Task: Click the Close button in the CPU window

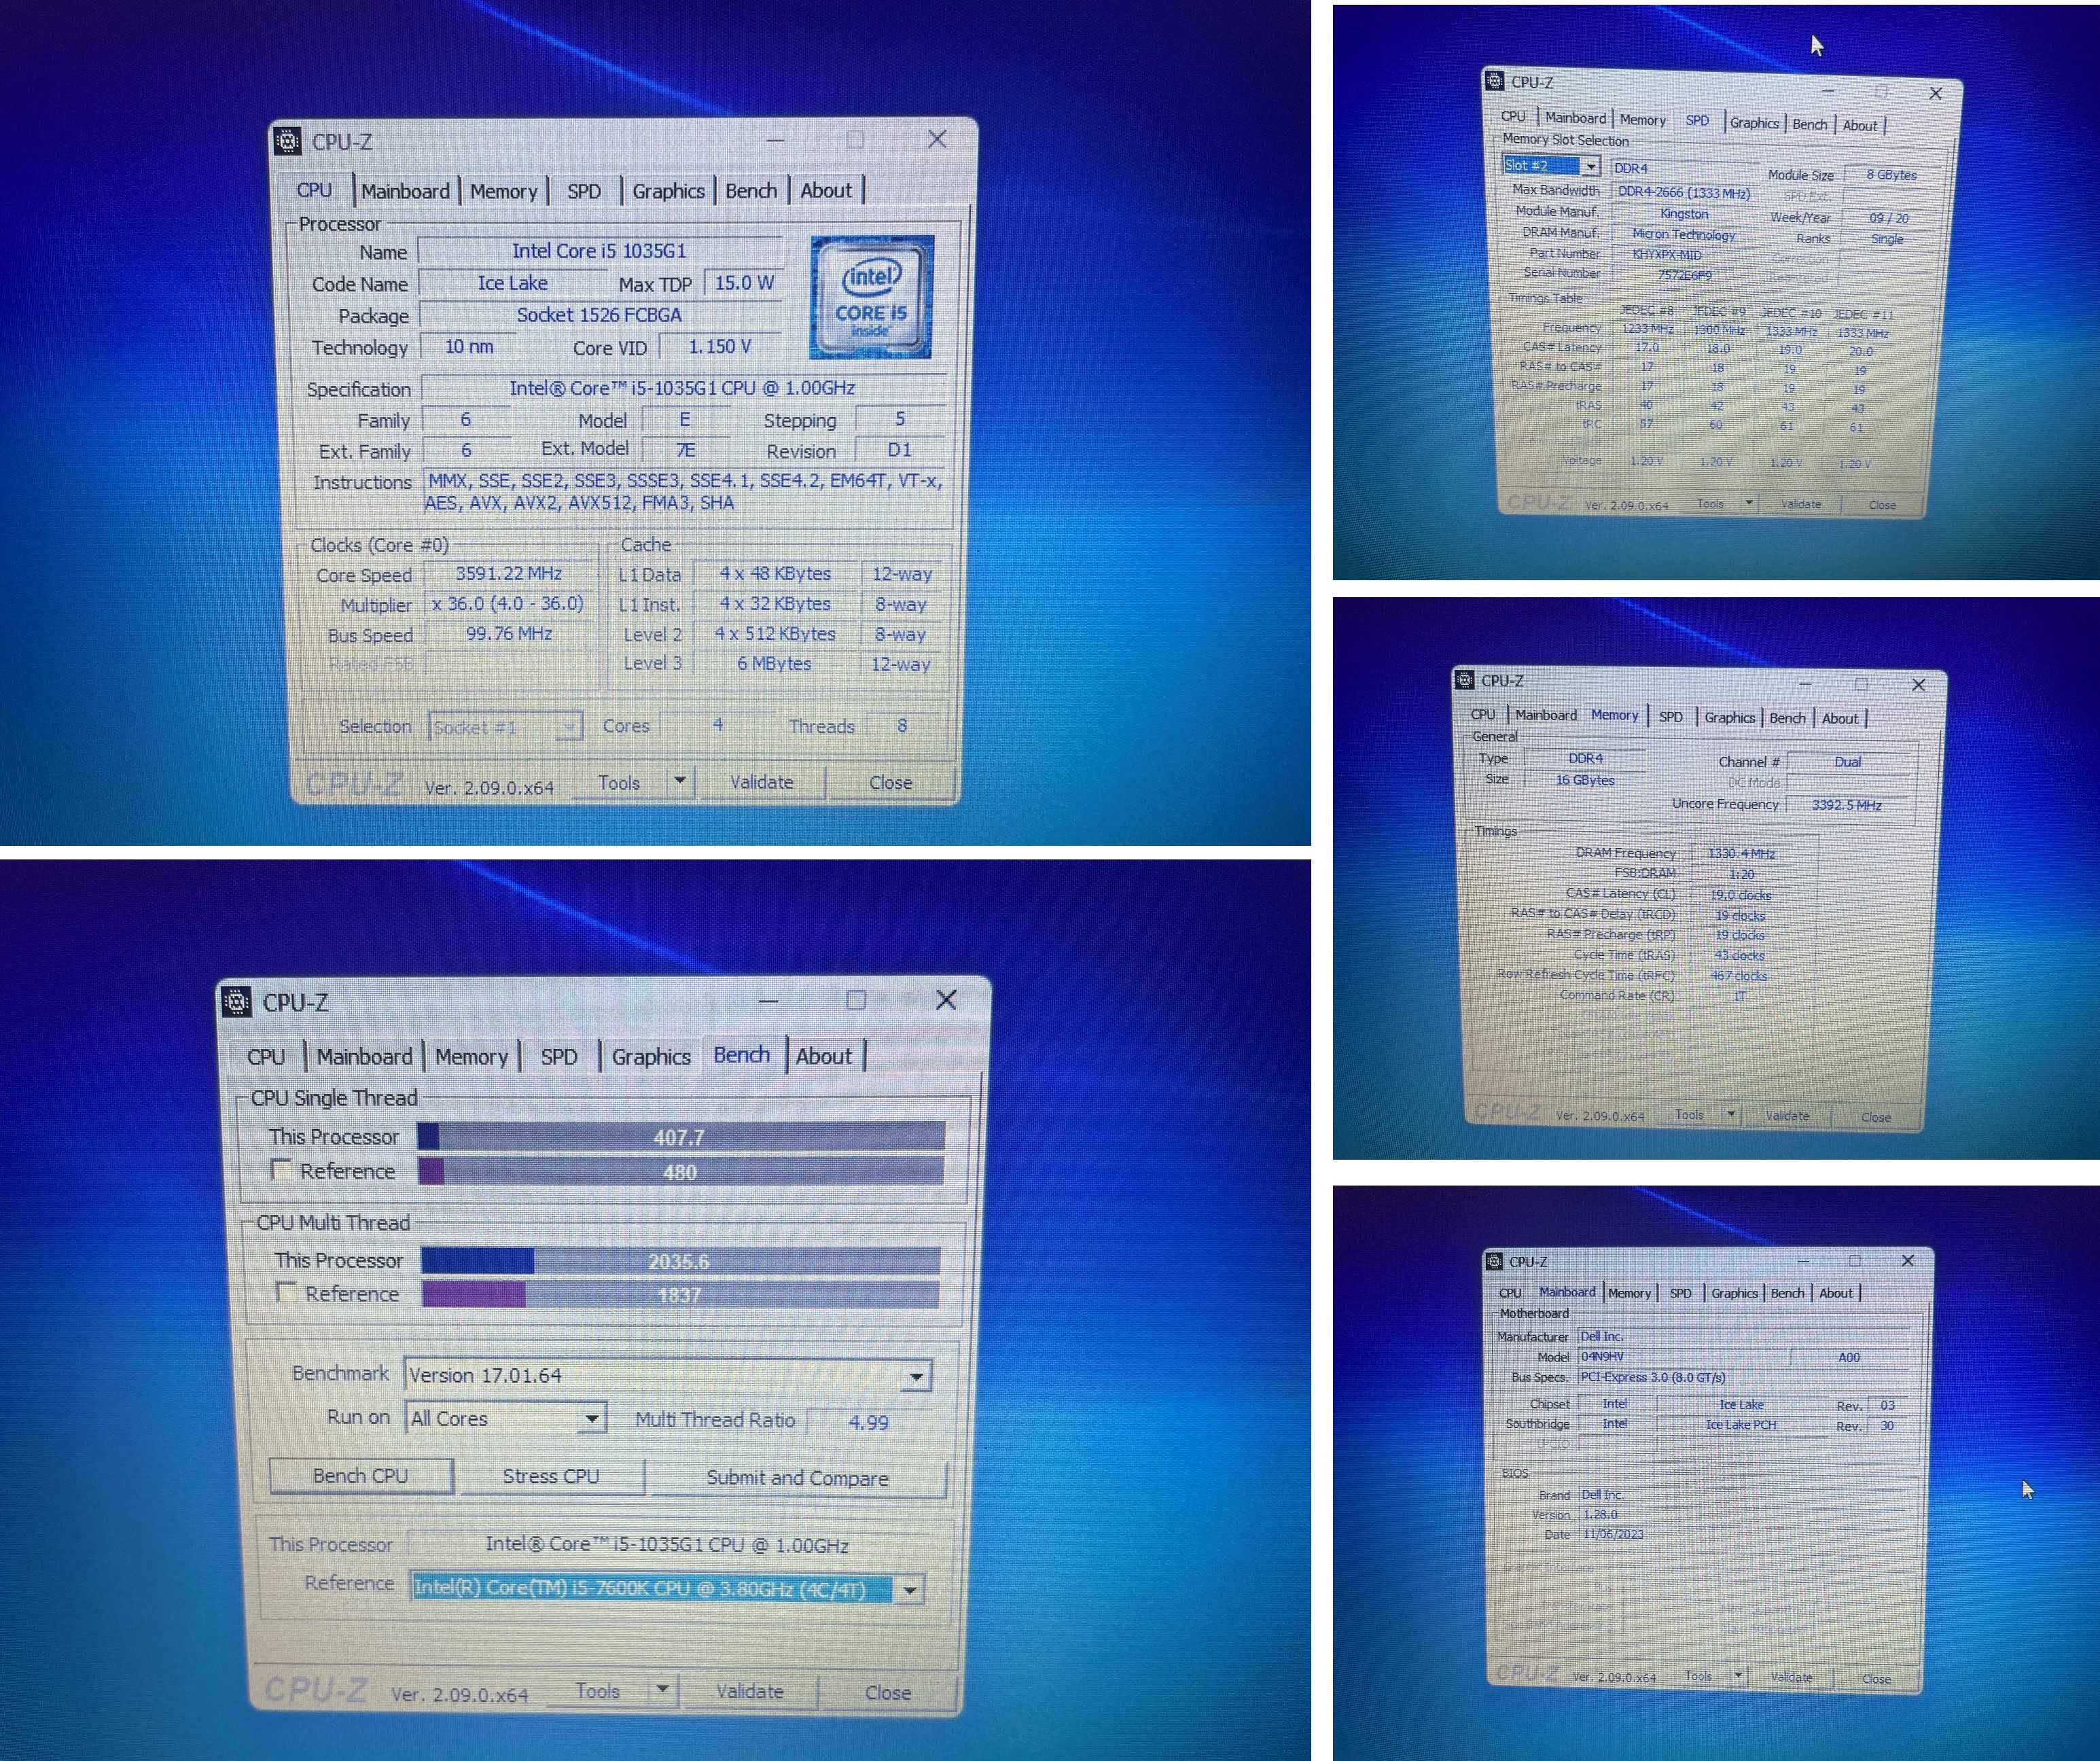Action: (x=891, y=783)
